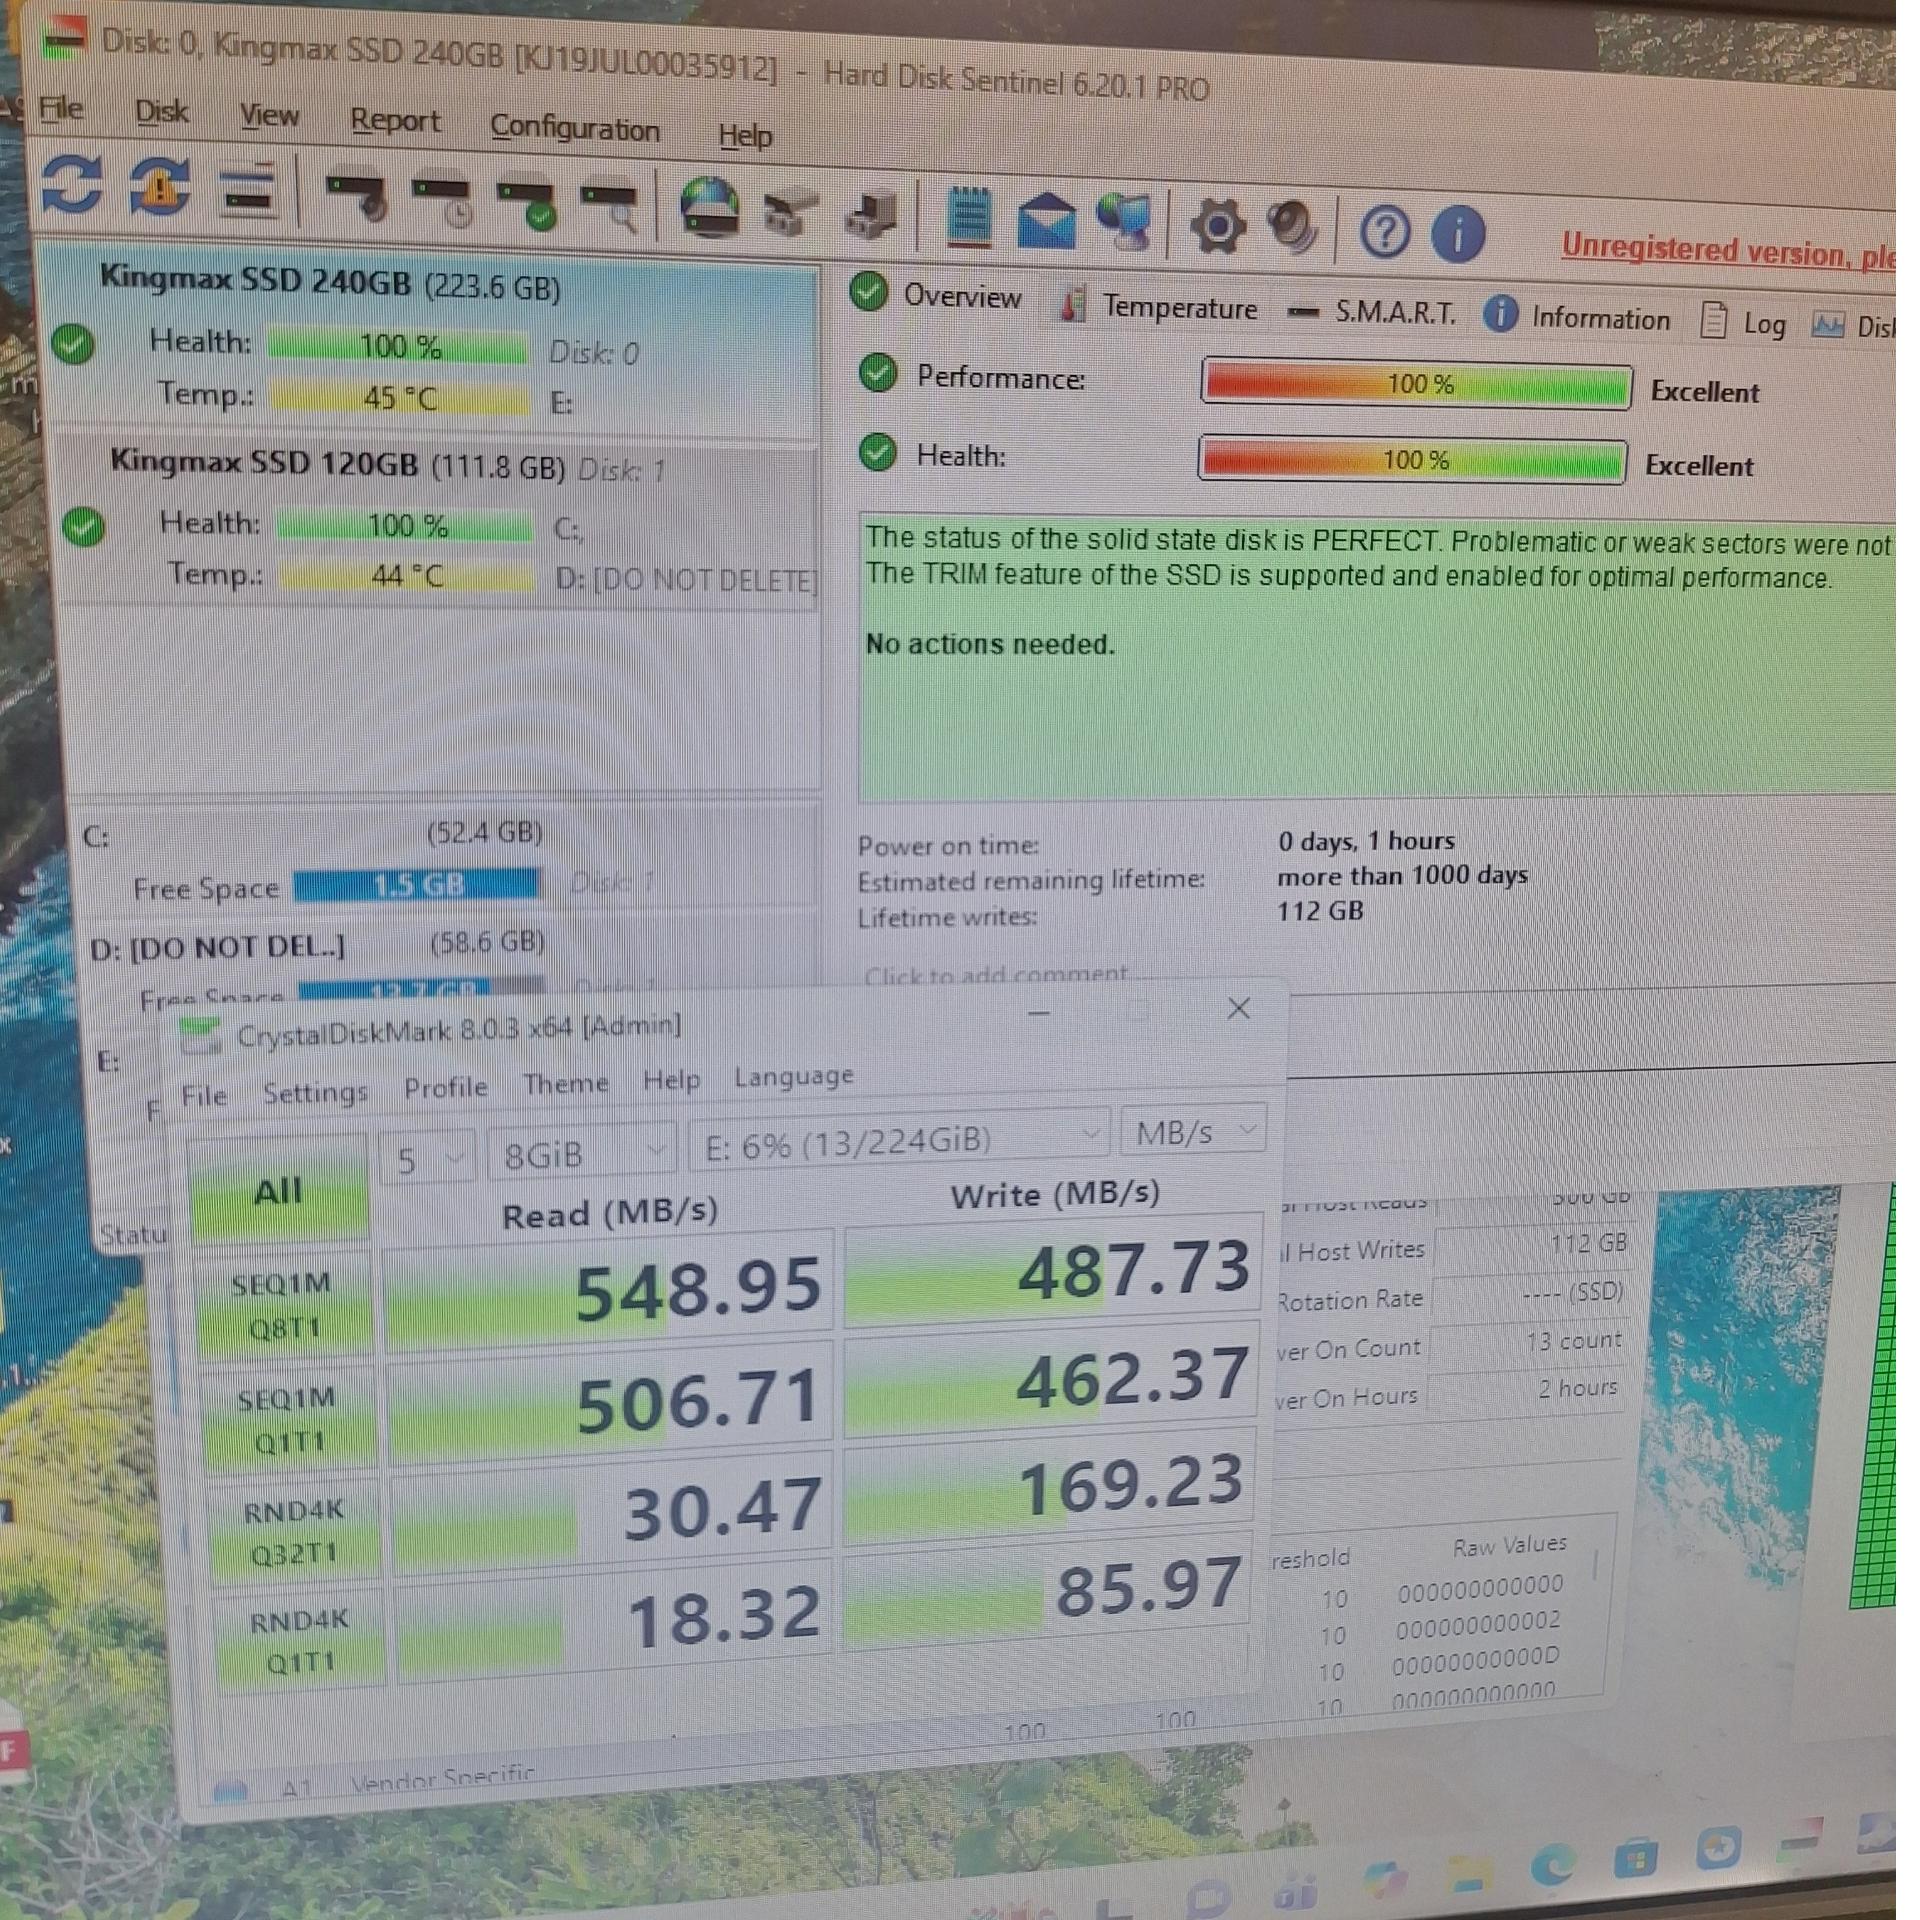Open the MB/s unit dropdown

coord(1194,1132)
